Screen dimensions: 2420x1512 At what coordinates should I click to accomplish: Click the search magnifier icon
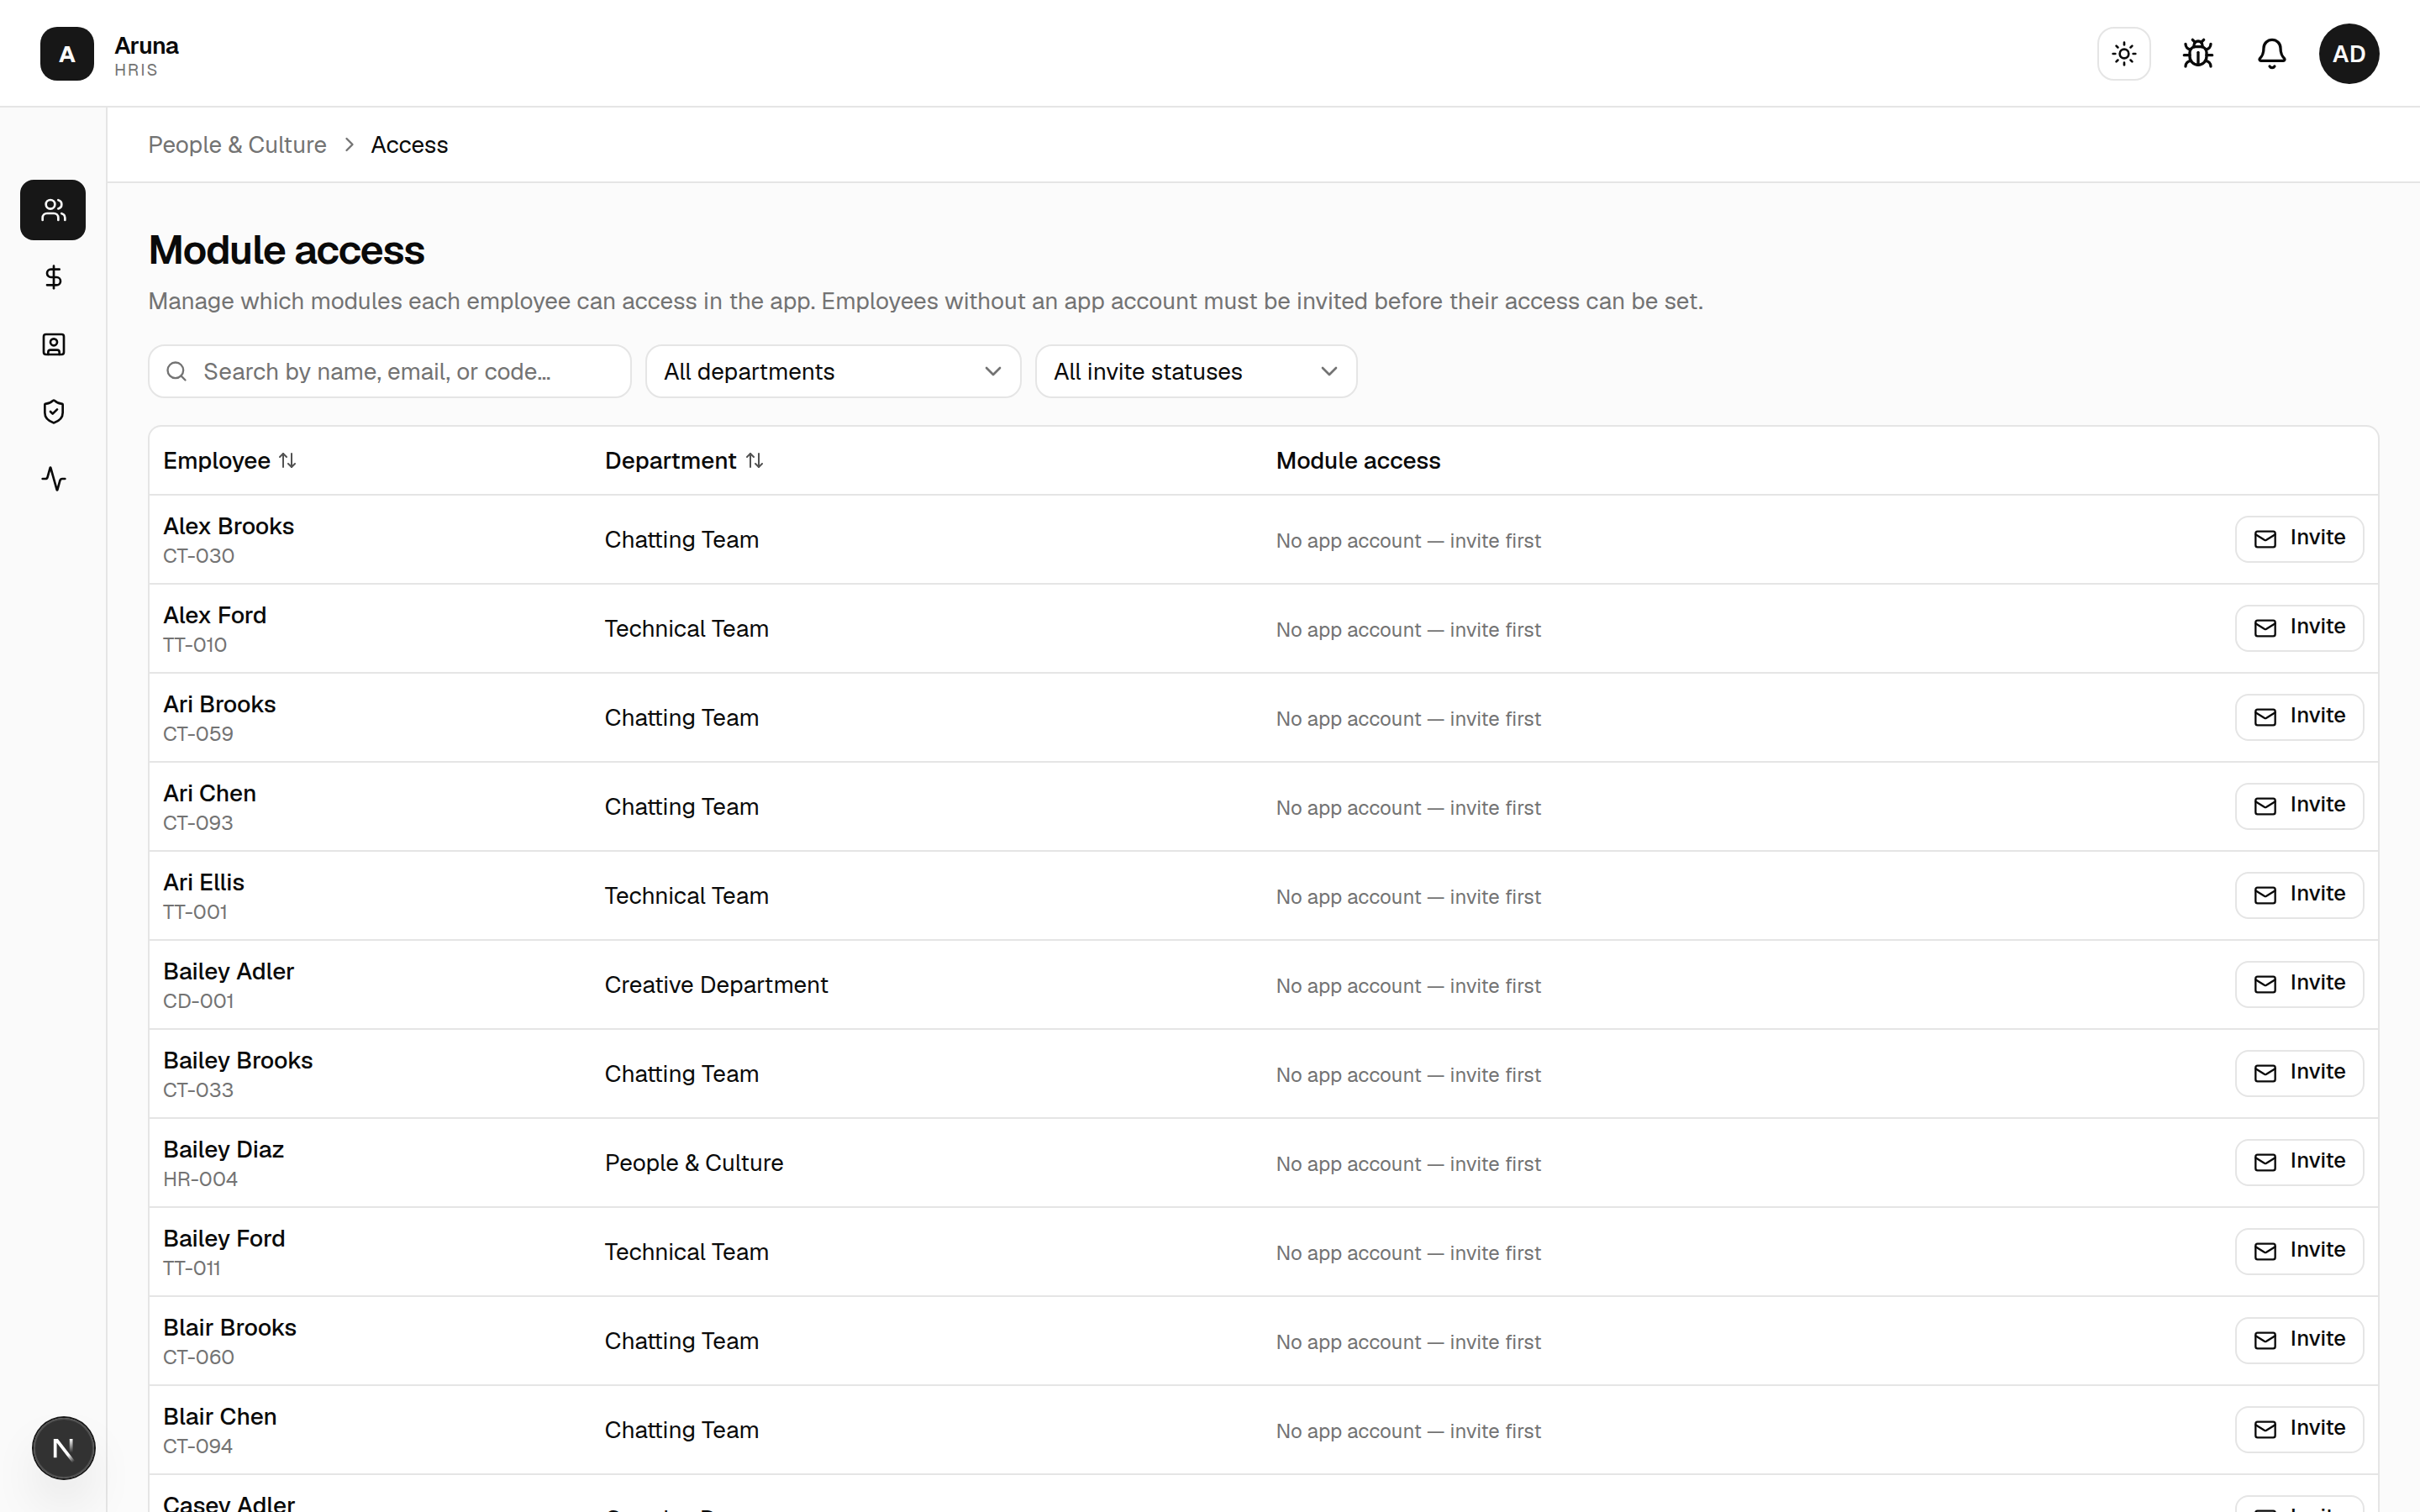(x=177, y=372)
